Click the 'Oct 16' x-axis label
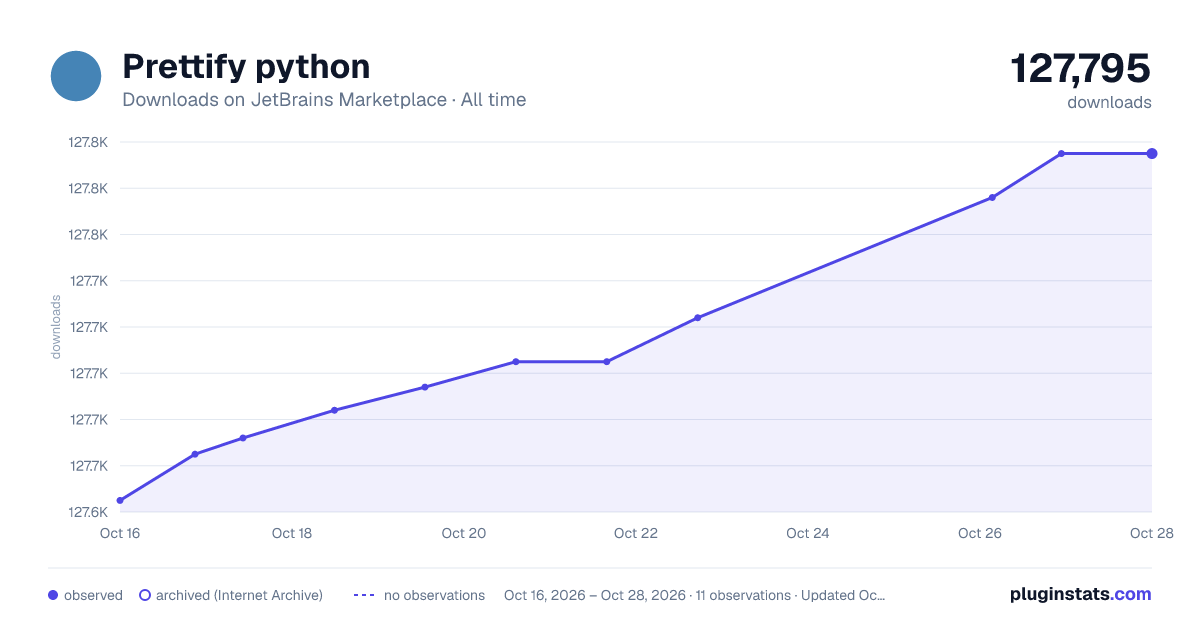The image size is (1200, 630). coord(119,533)
